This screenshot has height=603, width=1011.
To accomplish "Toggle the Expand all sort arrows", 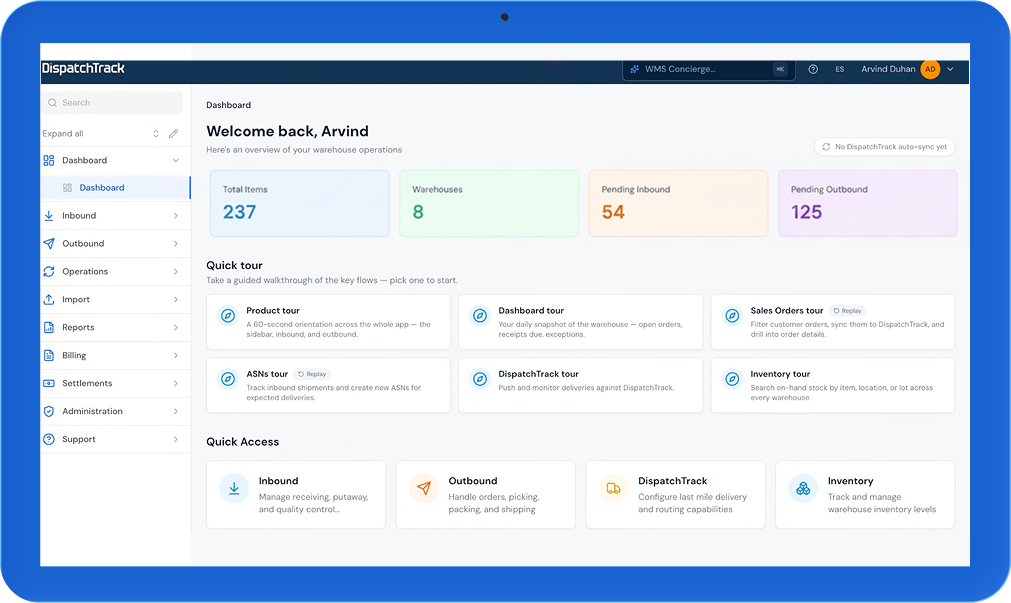I will pos(155,133).
